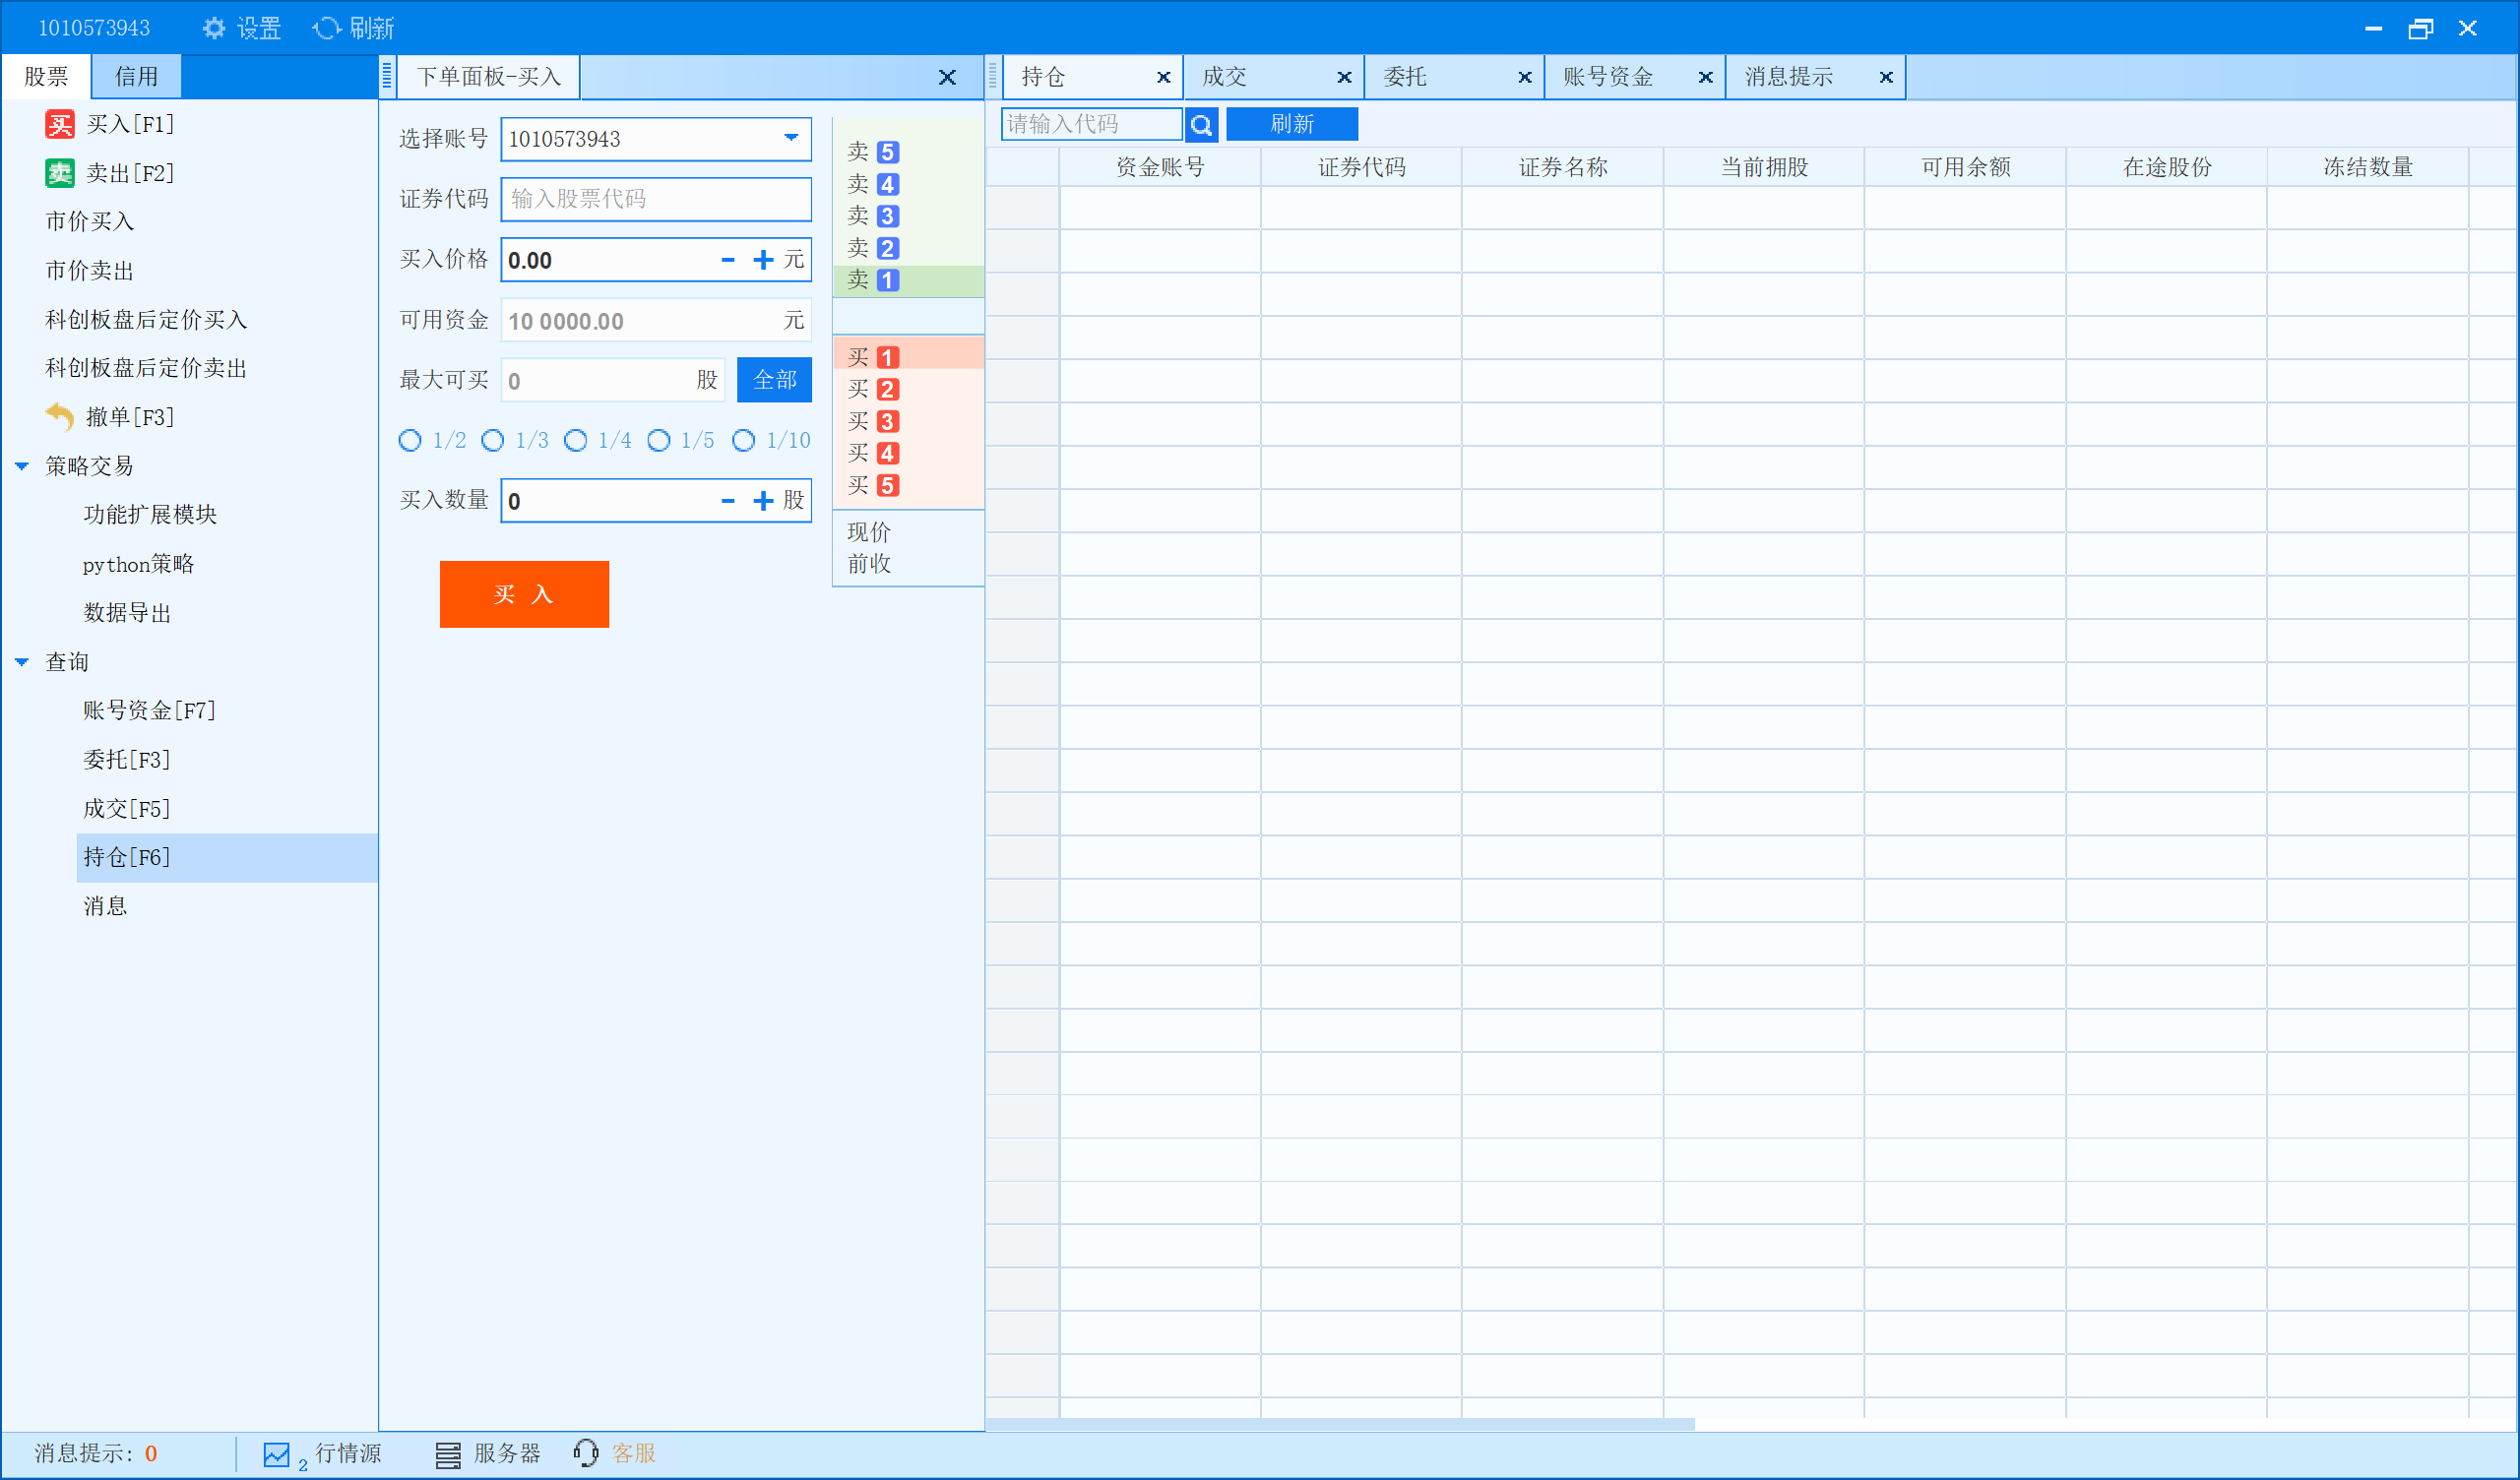
Task: Select the 1/5 position radio button
Action: point(659,440)
